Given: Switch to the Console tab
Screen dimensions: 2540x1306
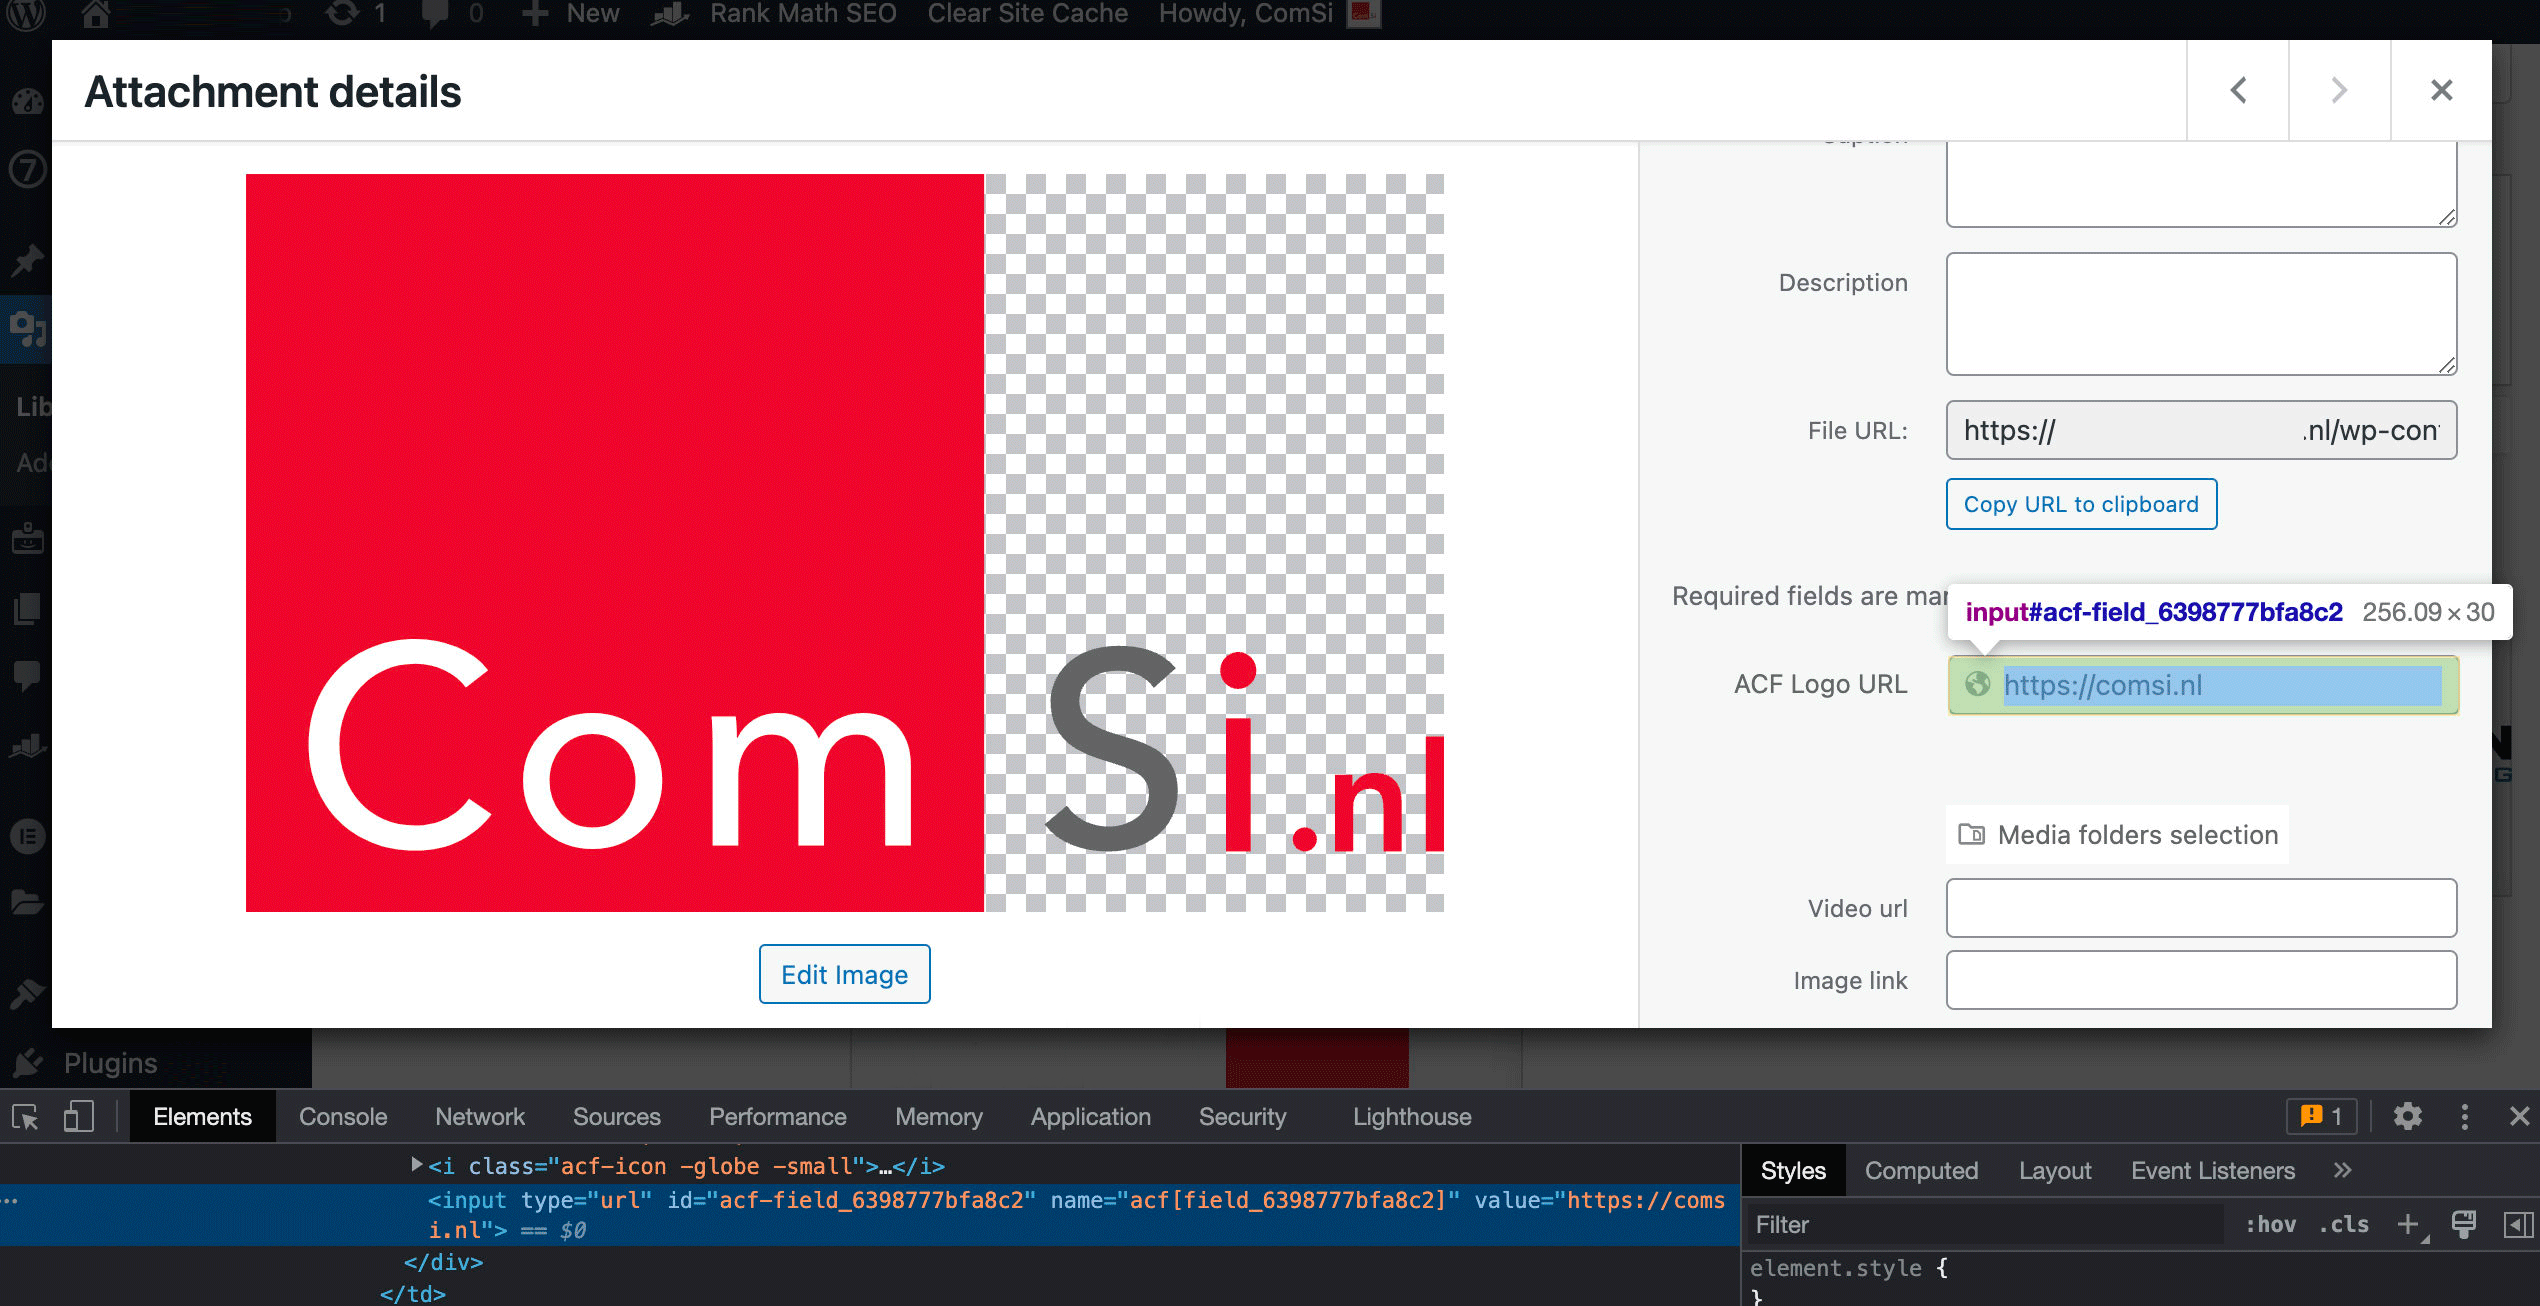Looking at the screenshot, I should (342, 1117).
